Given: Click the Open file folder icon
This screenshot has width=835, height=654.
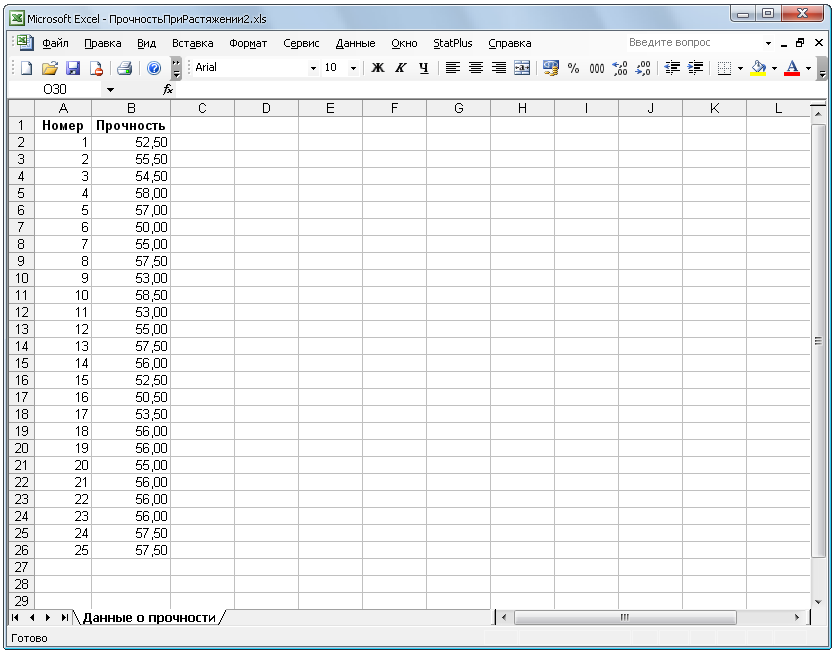Looking at the screenshot, I should pos(49,68).
